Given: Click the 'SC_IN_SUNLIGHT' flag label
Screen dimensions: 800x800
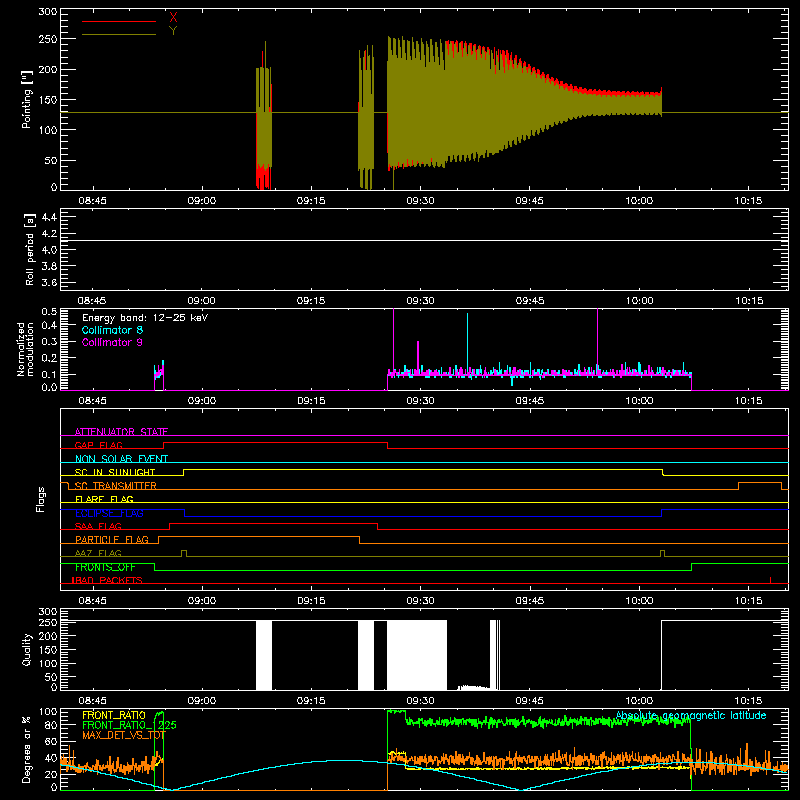Looking at the screenshot, I should (x=115, y=472).
